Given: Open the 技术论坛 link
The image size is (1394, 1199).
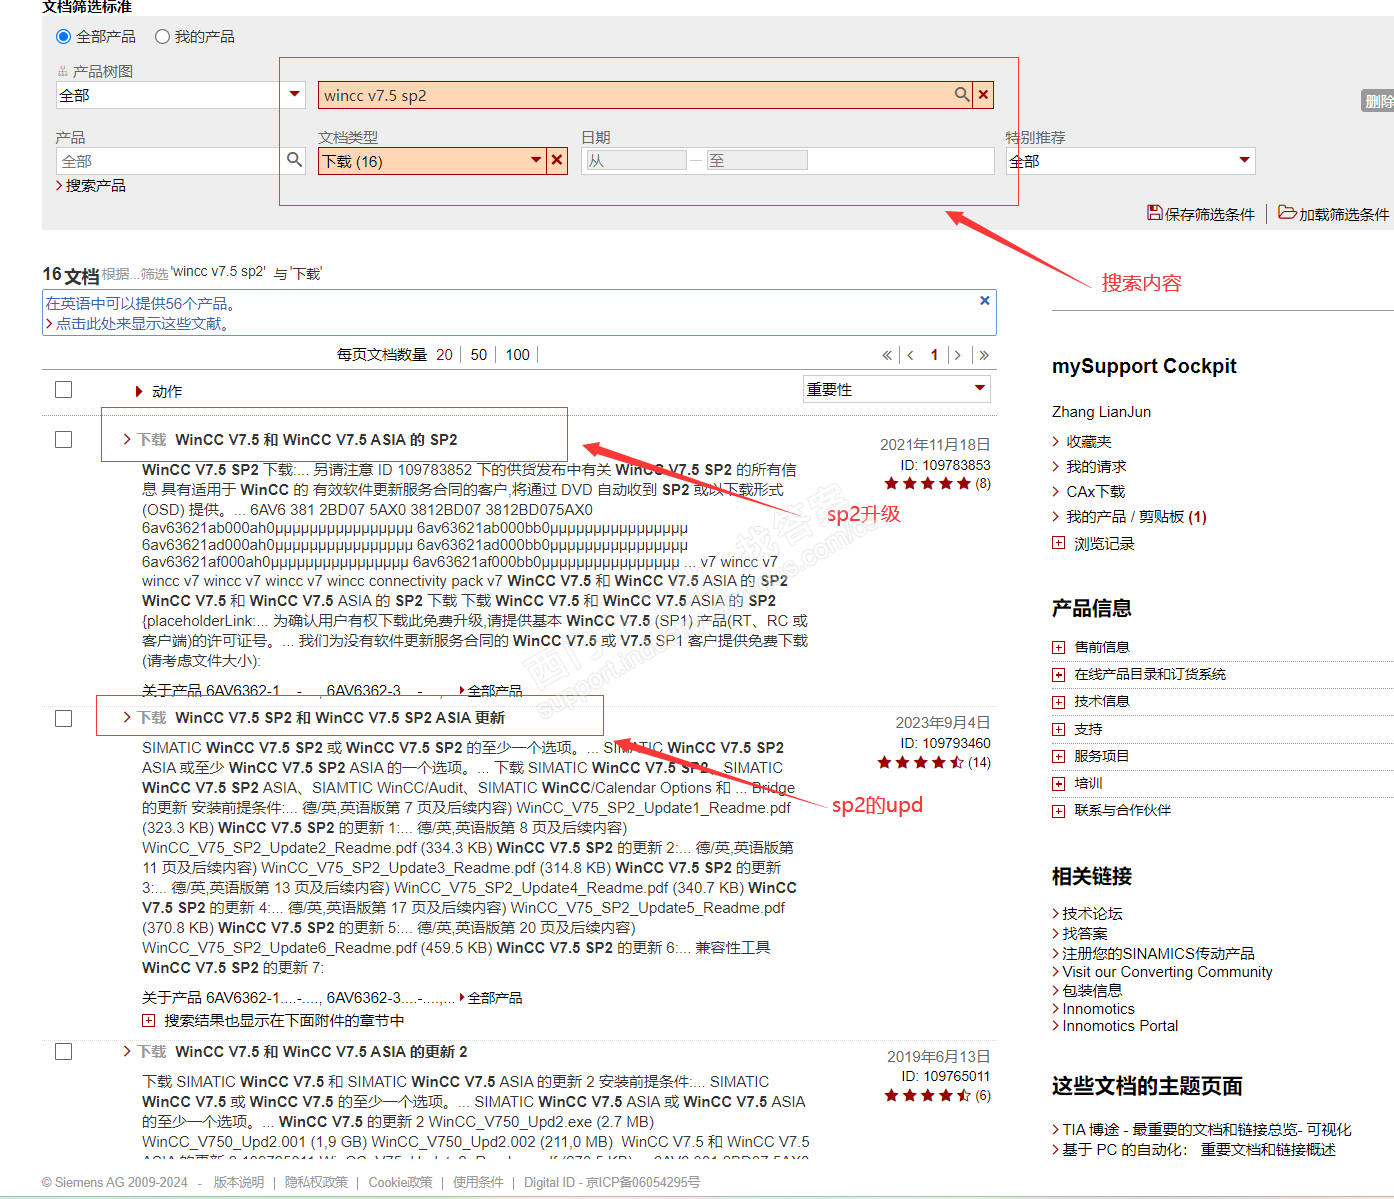Looking at the screenshot, I should click(x=1092, y=913).
